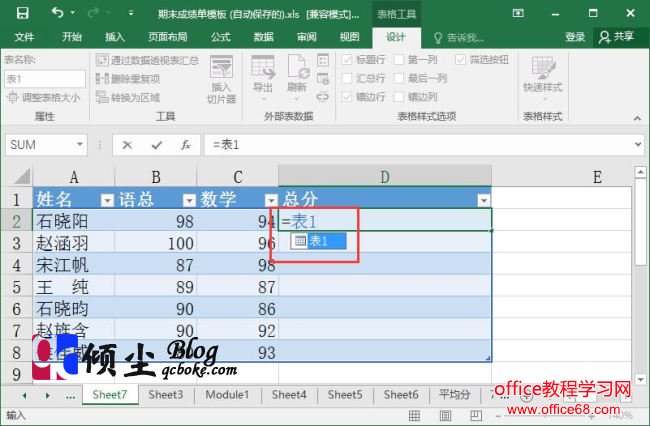Click 删除重复项 remove duplicates
The image size is (650, 426).
pyautogui.click(x=128, y=78)
